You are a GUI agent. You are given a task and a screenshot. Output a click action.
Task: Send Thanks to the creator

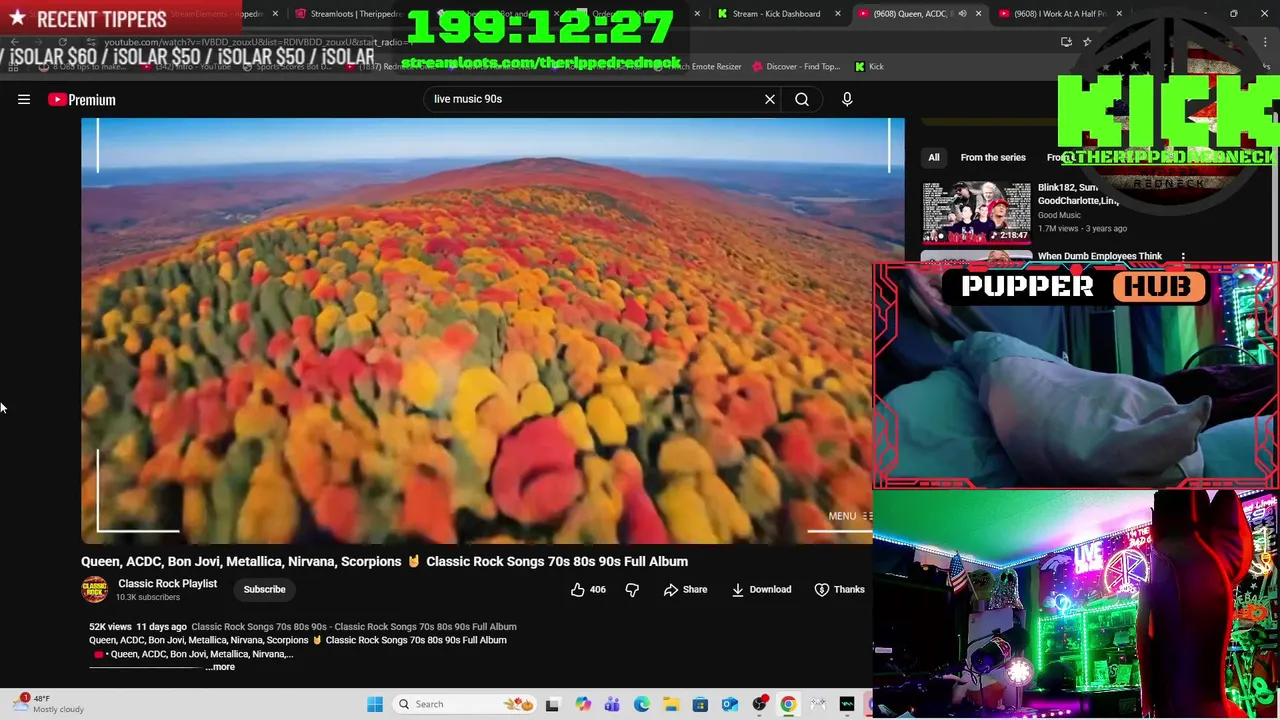(x=839, y=589)
